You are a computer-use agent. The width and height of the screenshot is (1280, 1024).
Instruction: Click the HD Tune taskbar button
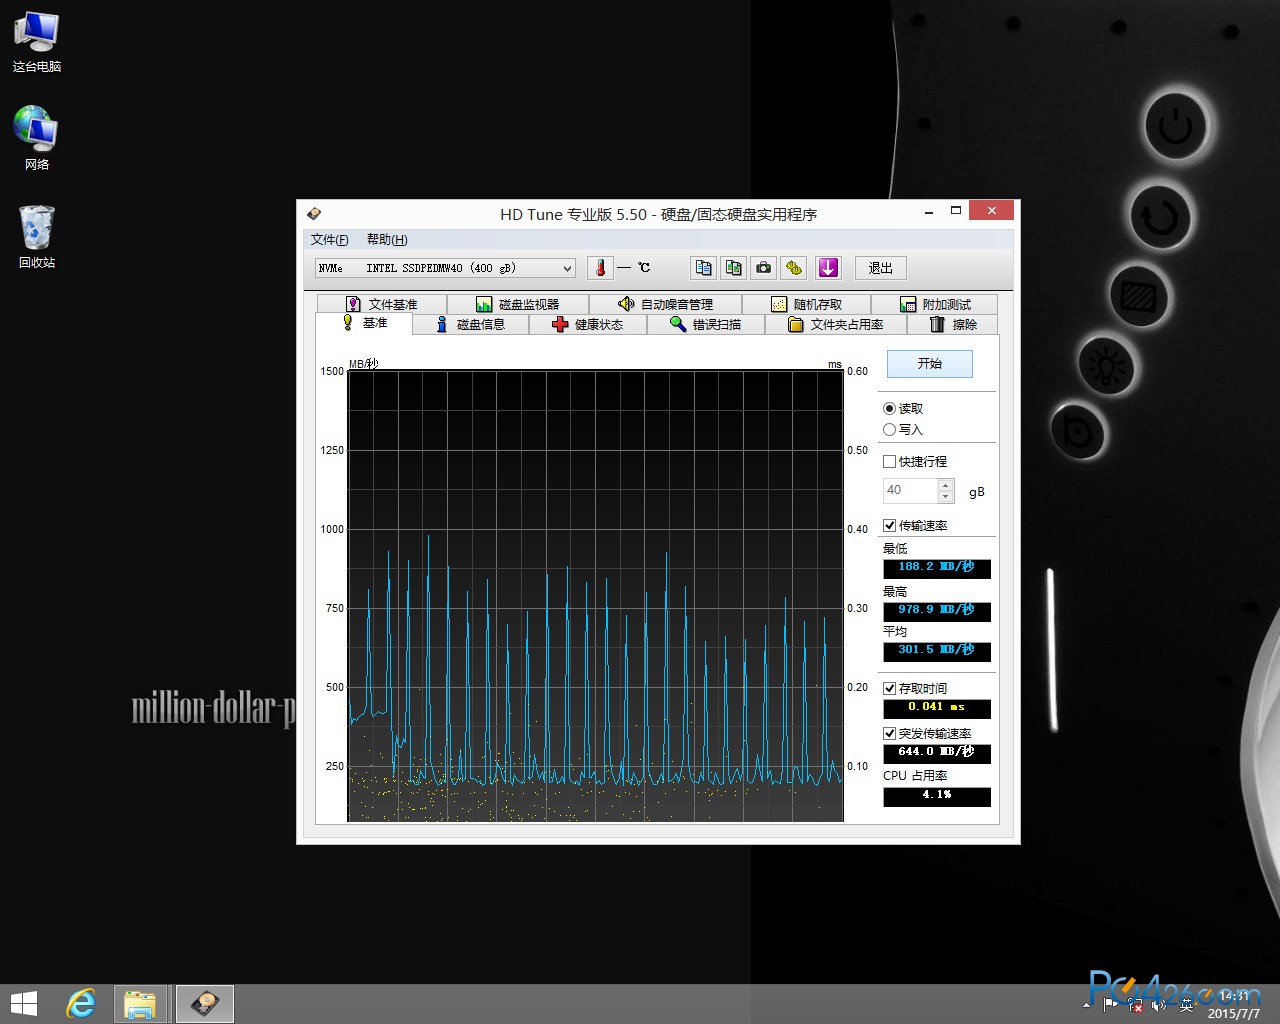(205, 1004)
